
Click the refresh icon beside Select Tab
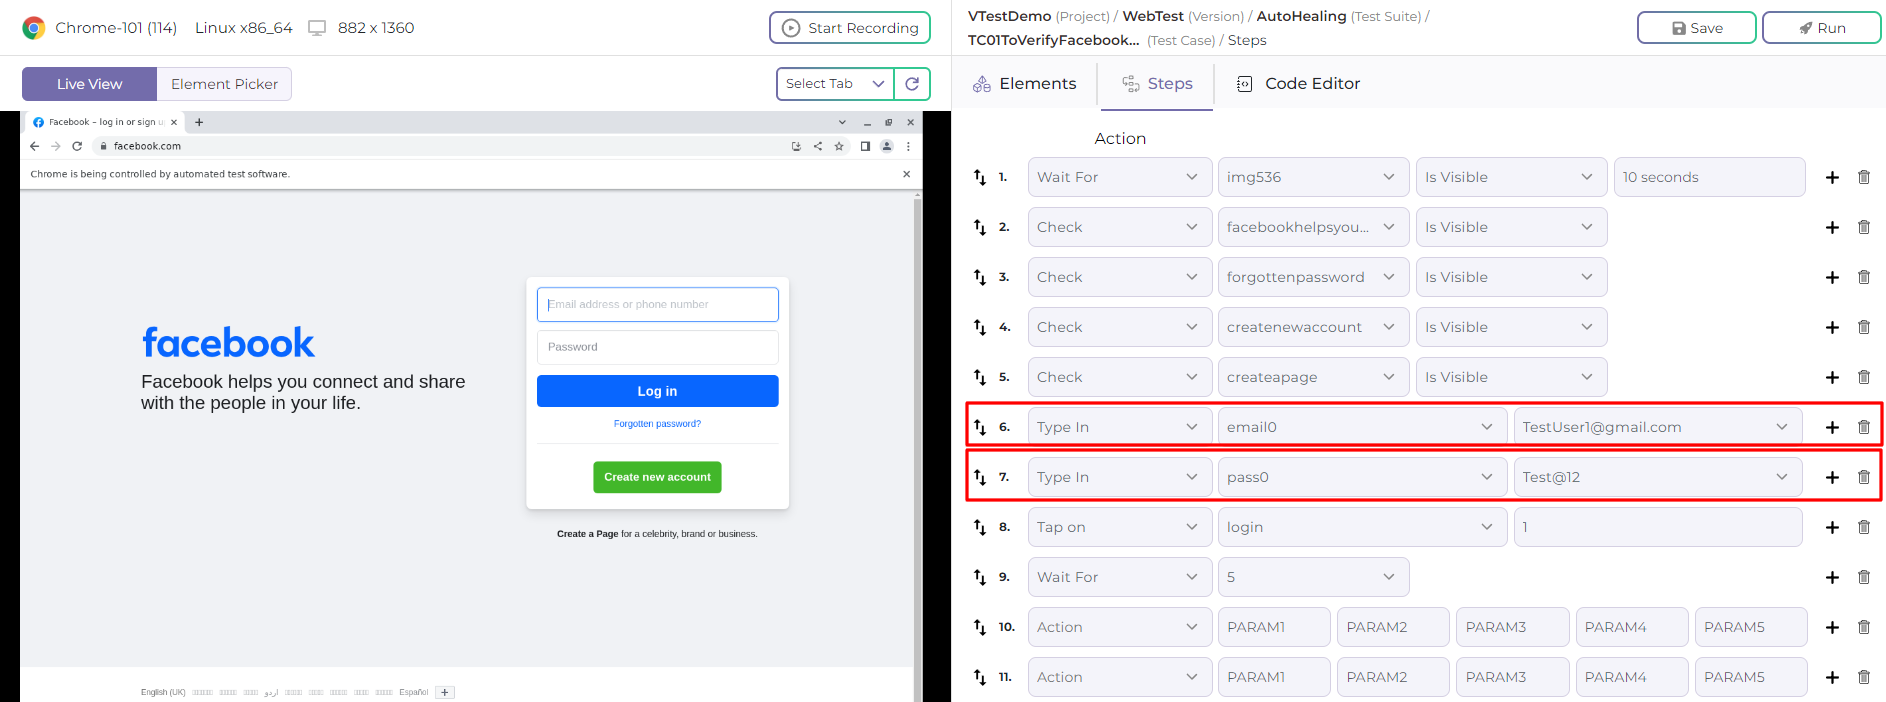(x=912, y=84)
